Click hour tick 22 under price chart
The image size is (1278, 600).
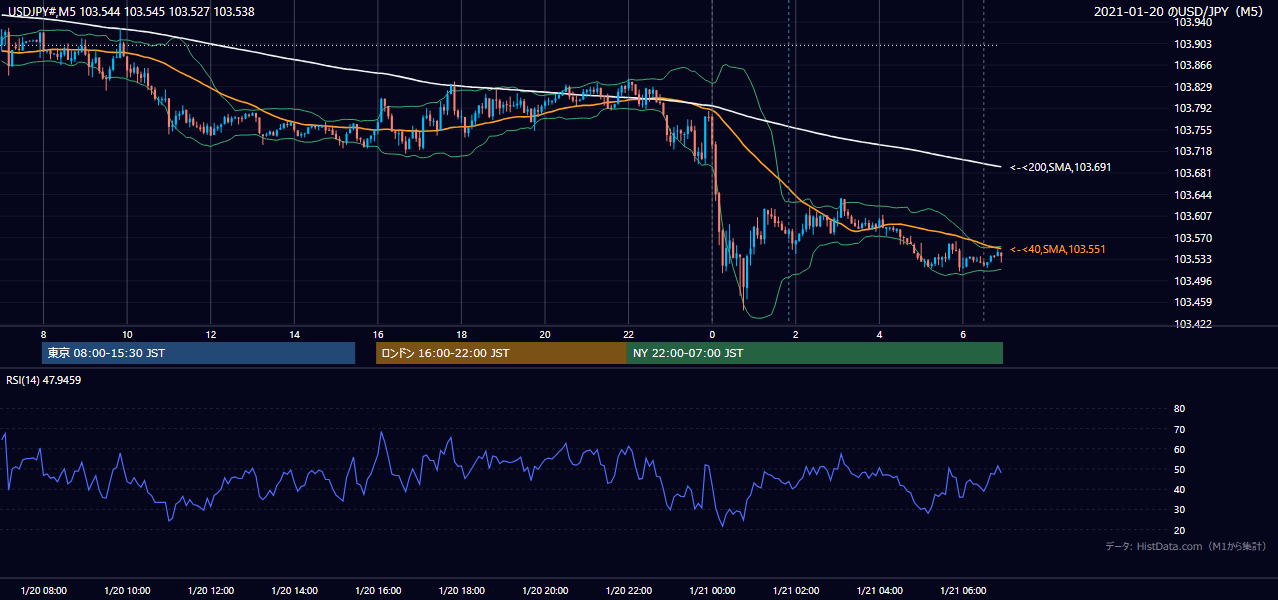628,334
